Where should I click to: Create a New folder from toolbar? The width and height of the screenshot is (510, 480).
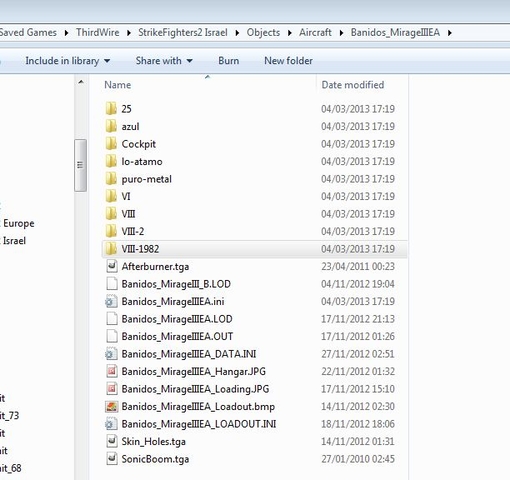[x=288, y=61]
